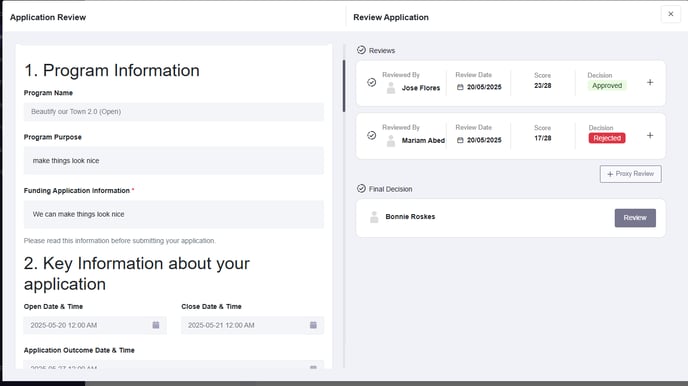
Task: Click 'Please read this information' helper text
Action: pos(119,241)
